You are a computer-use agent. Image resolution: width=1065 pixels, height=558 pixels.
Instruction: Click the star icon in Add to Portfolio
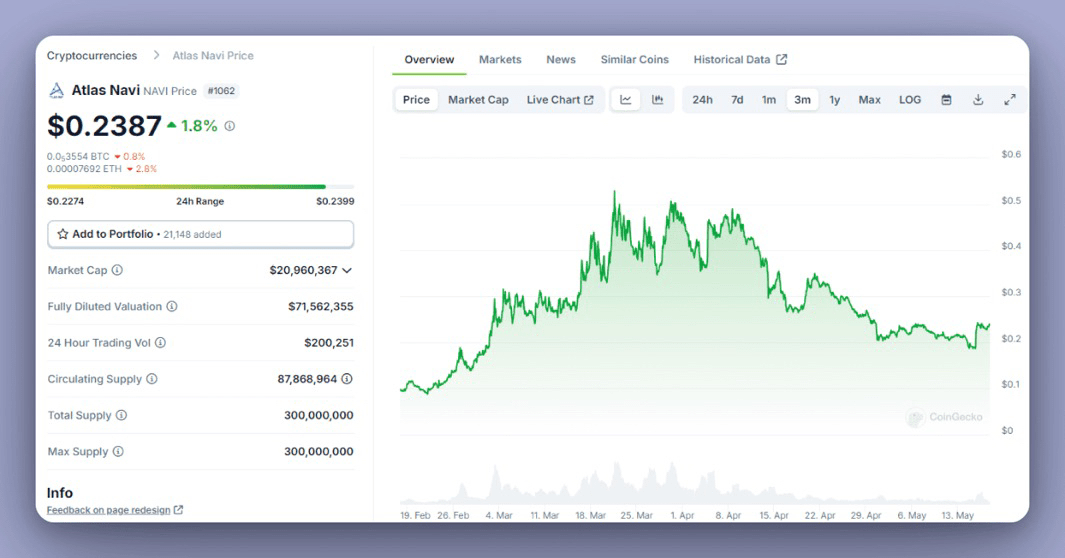(x=62, y=234)
